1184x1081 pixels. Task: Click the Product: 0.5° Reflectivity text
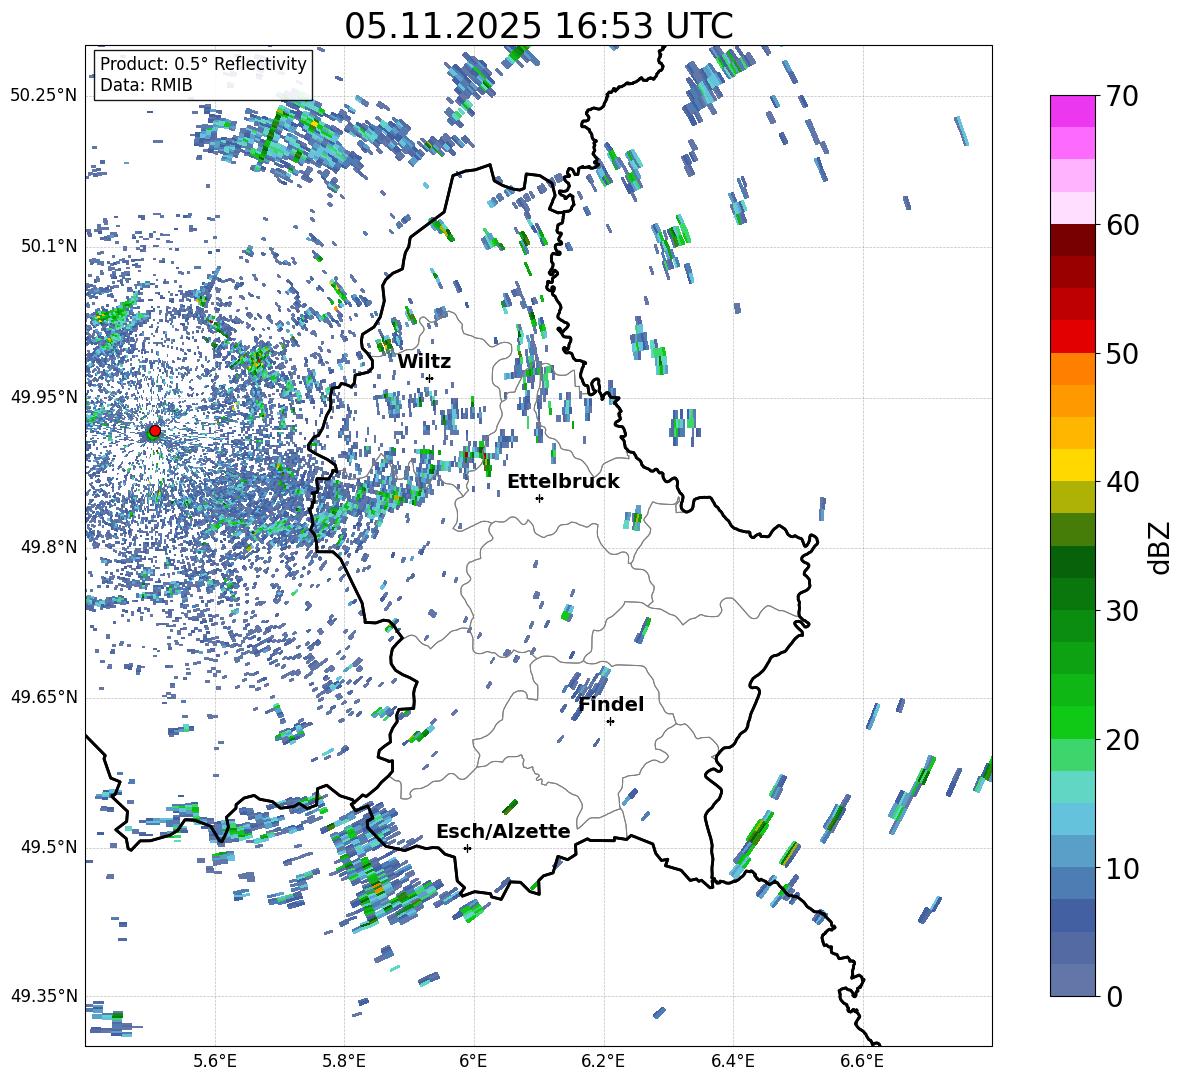[203, 63]
